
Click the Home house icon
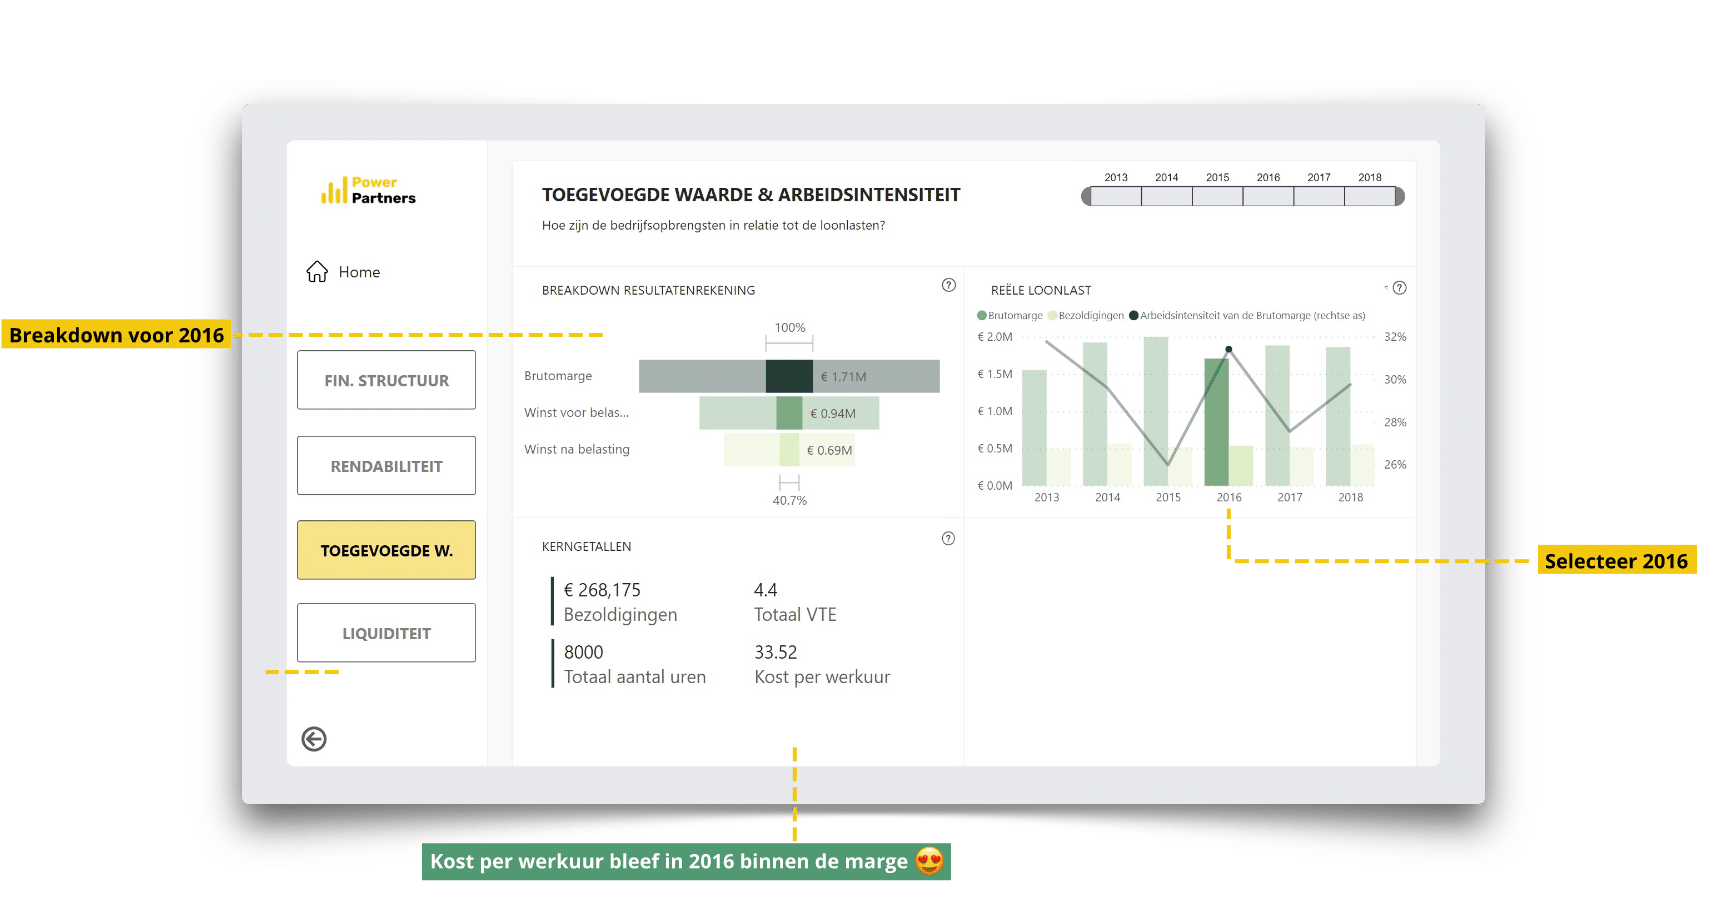click(317, 272)
